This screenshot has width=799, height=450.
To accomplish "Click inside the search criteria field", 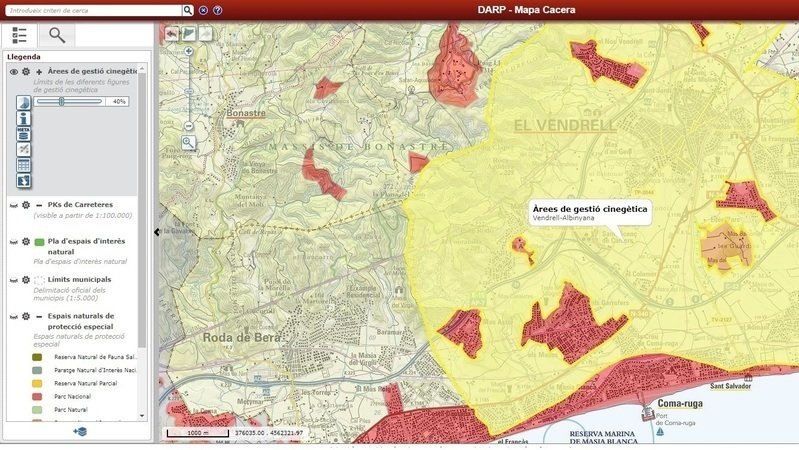I will pyautogui.click(x=93, y=10).
